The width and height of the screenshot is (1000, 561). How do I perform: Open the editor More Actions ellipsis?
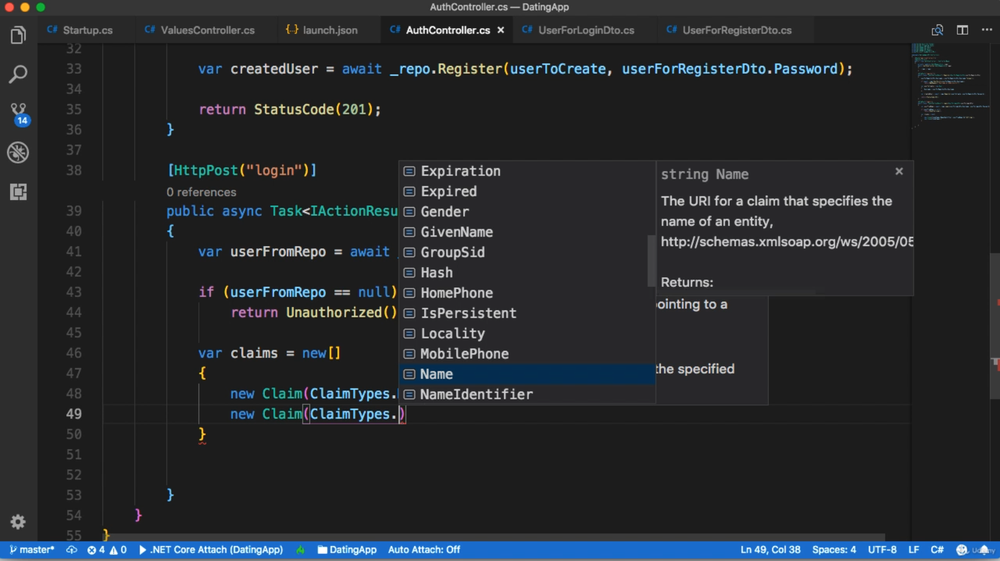point(987,30)
